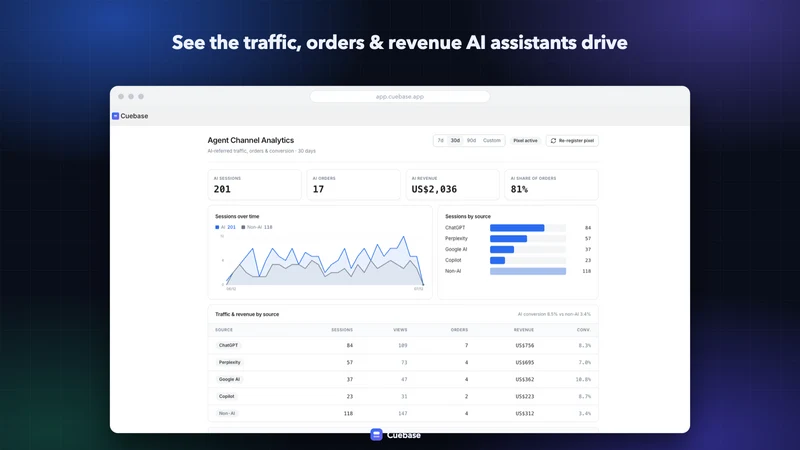Screen dimensions: 800x450
Task: Click the AI Share of Orders 81% card
Action: click(x=551, y=185)
